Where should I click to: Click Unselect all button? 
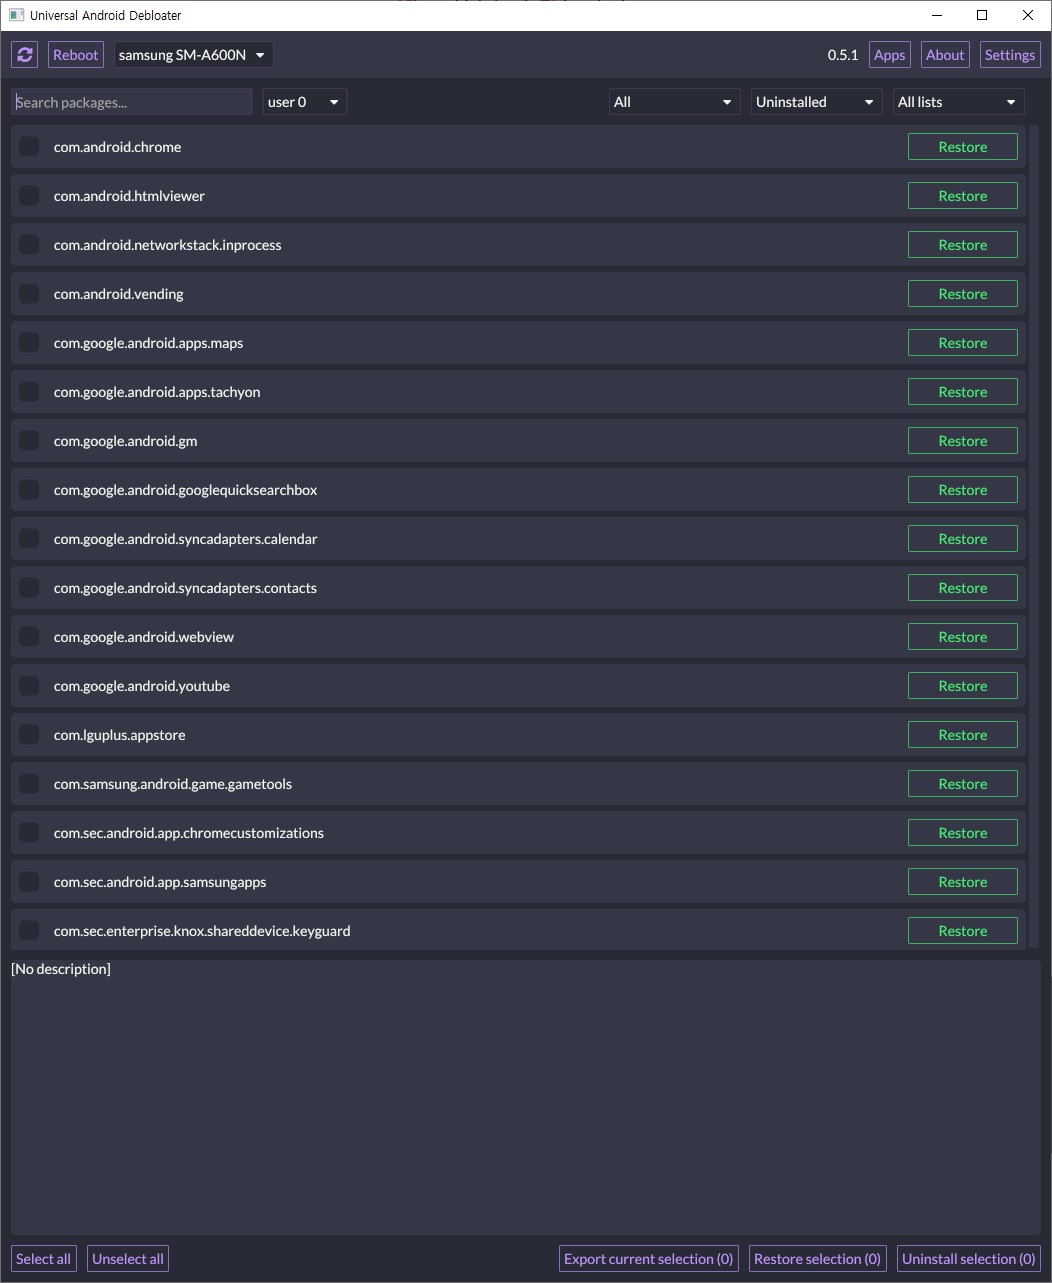pyautogui.click(x=128, y=1259)
